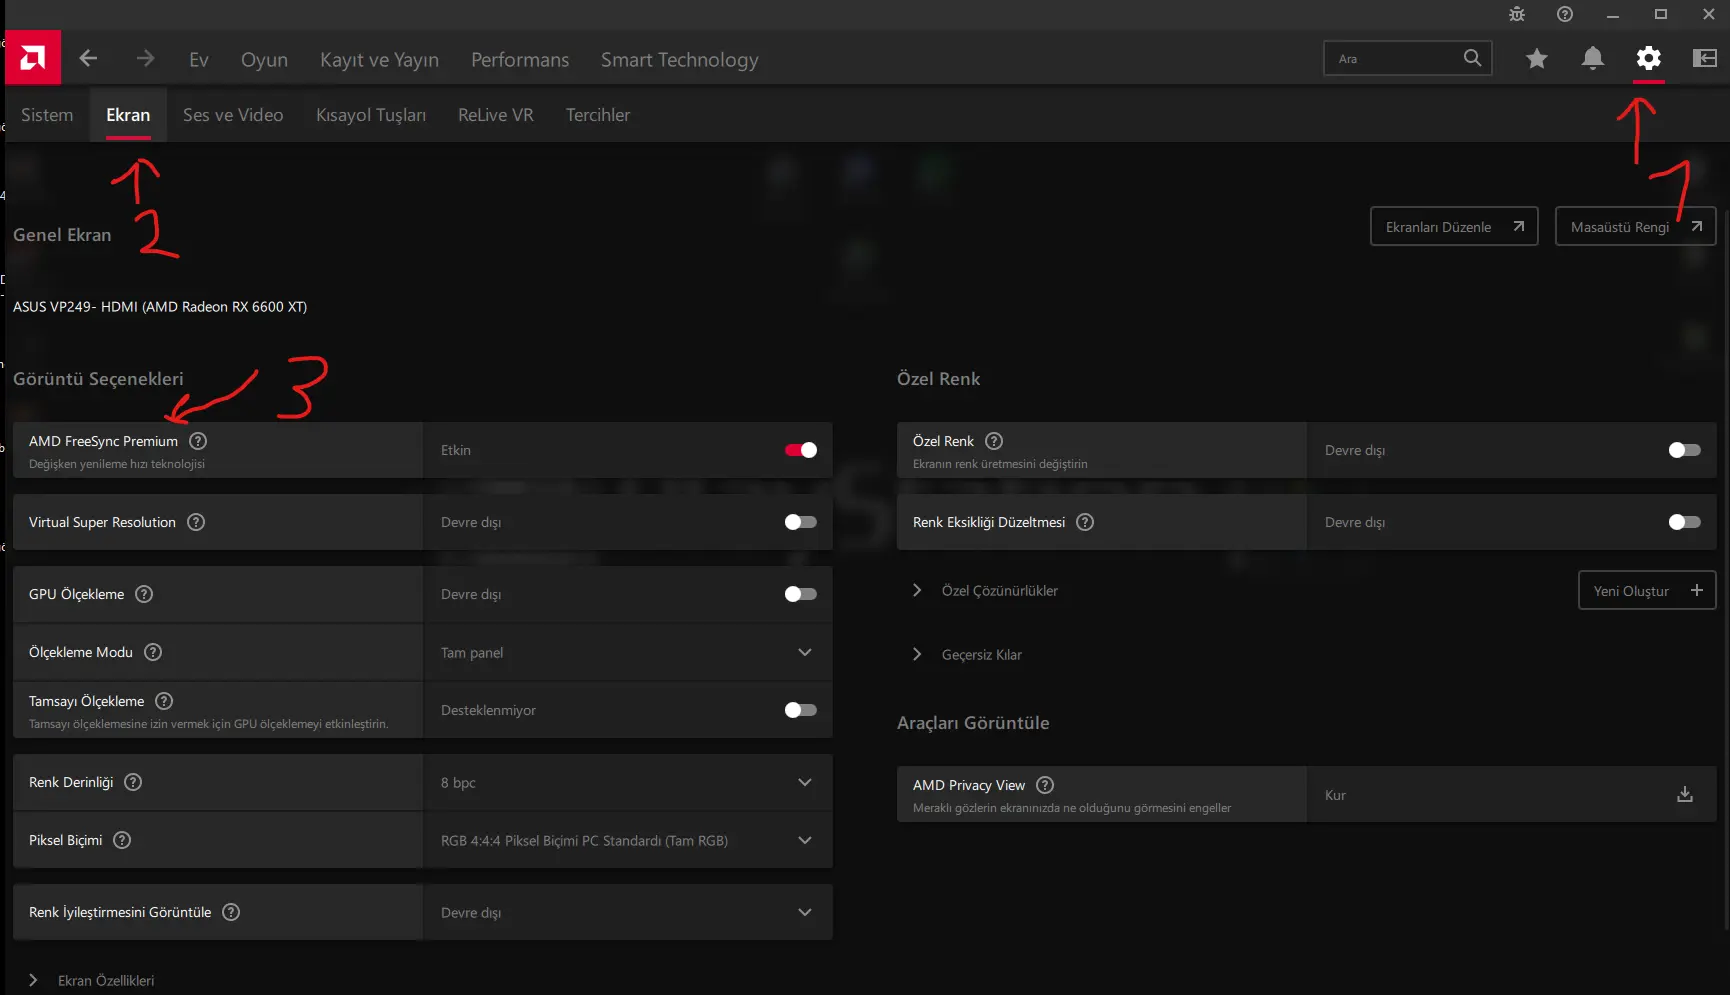Open Smart Technology menu

[680, 60]
